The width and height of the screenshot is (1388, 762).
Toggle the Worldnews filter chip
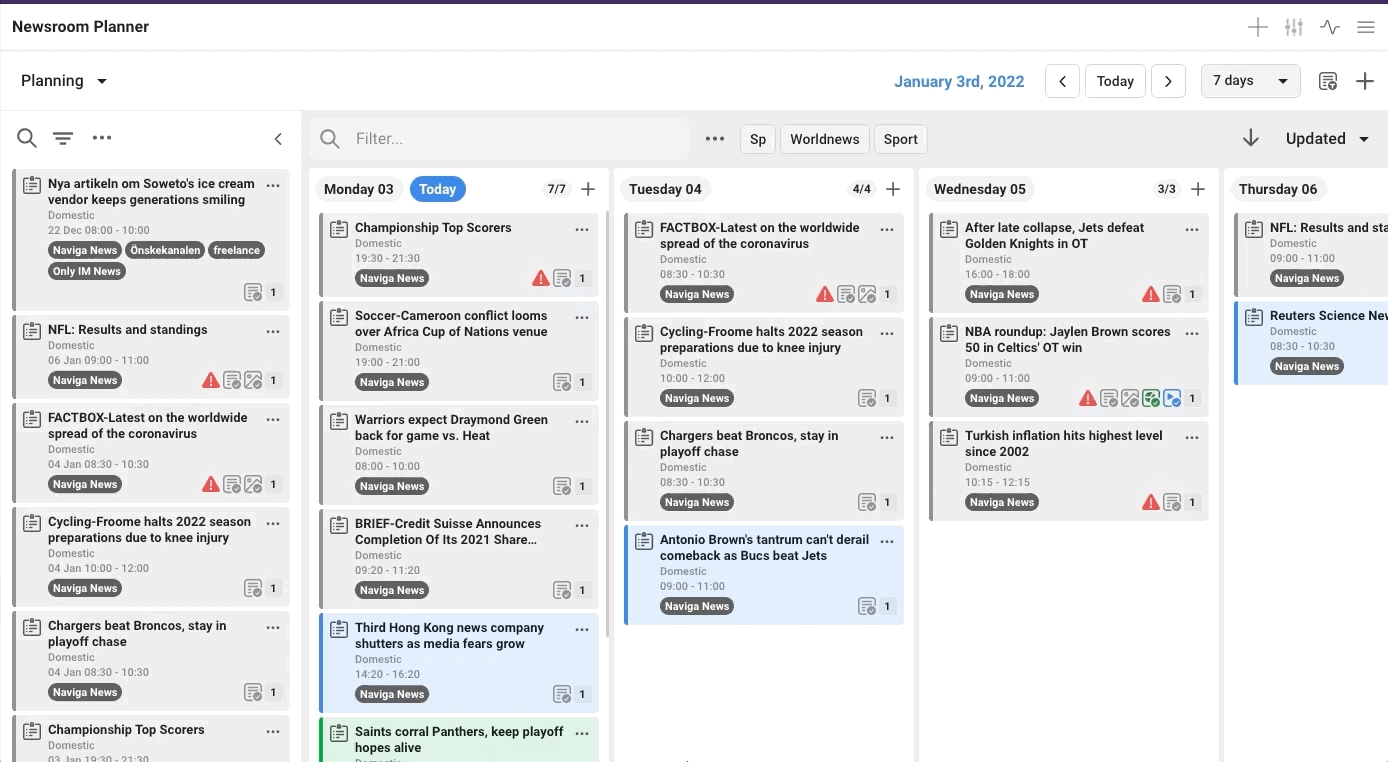(824, 139)
